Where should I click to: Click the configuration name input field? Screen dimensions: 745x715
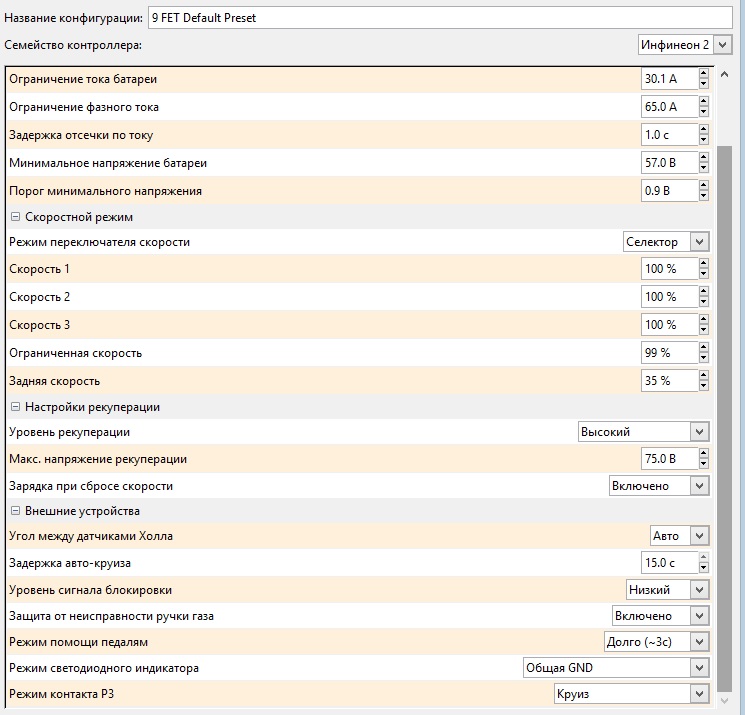(440, 19)
